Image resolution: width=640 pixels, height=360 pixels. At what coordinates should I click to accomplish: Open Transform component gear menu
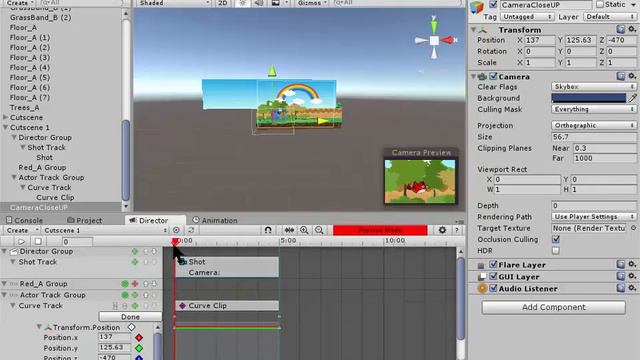tap(632, 29)
